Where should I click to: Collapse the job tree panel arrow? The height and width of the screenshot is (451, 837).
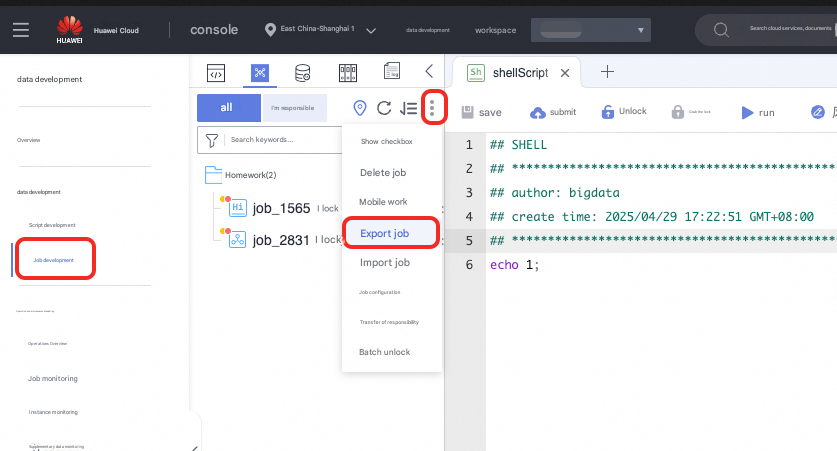coord(429,71)
